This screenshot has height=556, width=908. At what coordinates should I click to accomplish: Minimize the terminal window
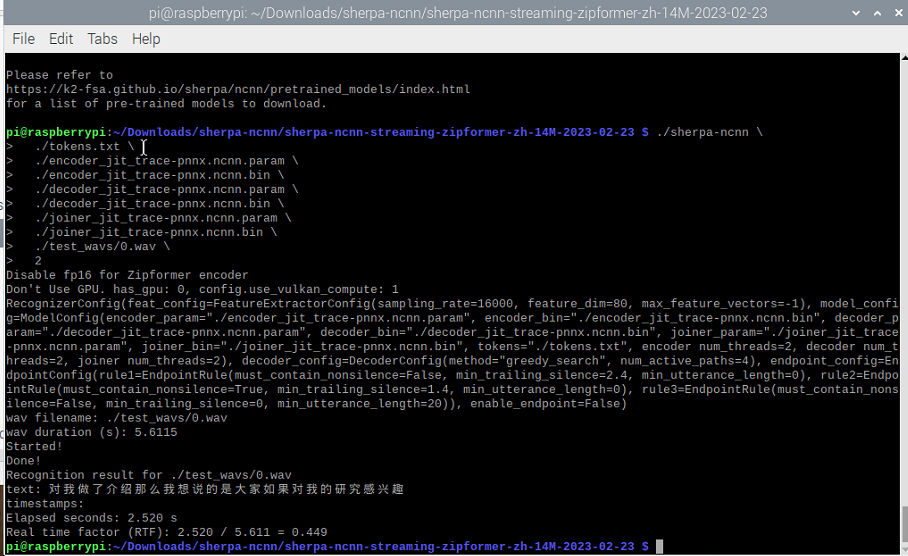pyautogui.click(x=856, y=13)
